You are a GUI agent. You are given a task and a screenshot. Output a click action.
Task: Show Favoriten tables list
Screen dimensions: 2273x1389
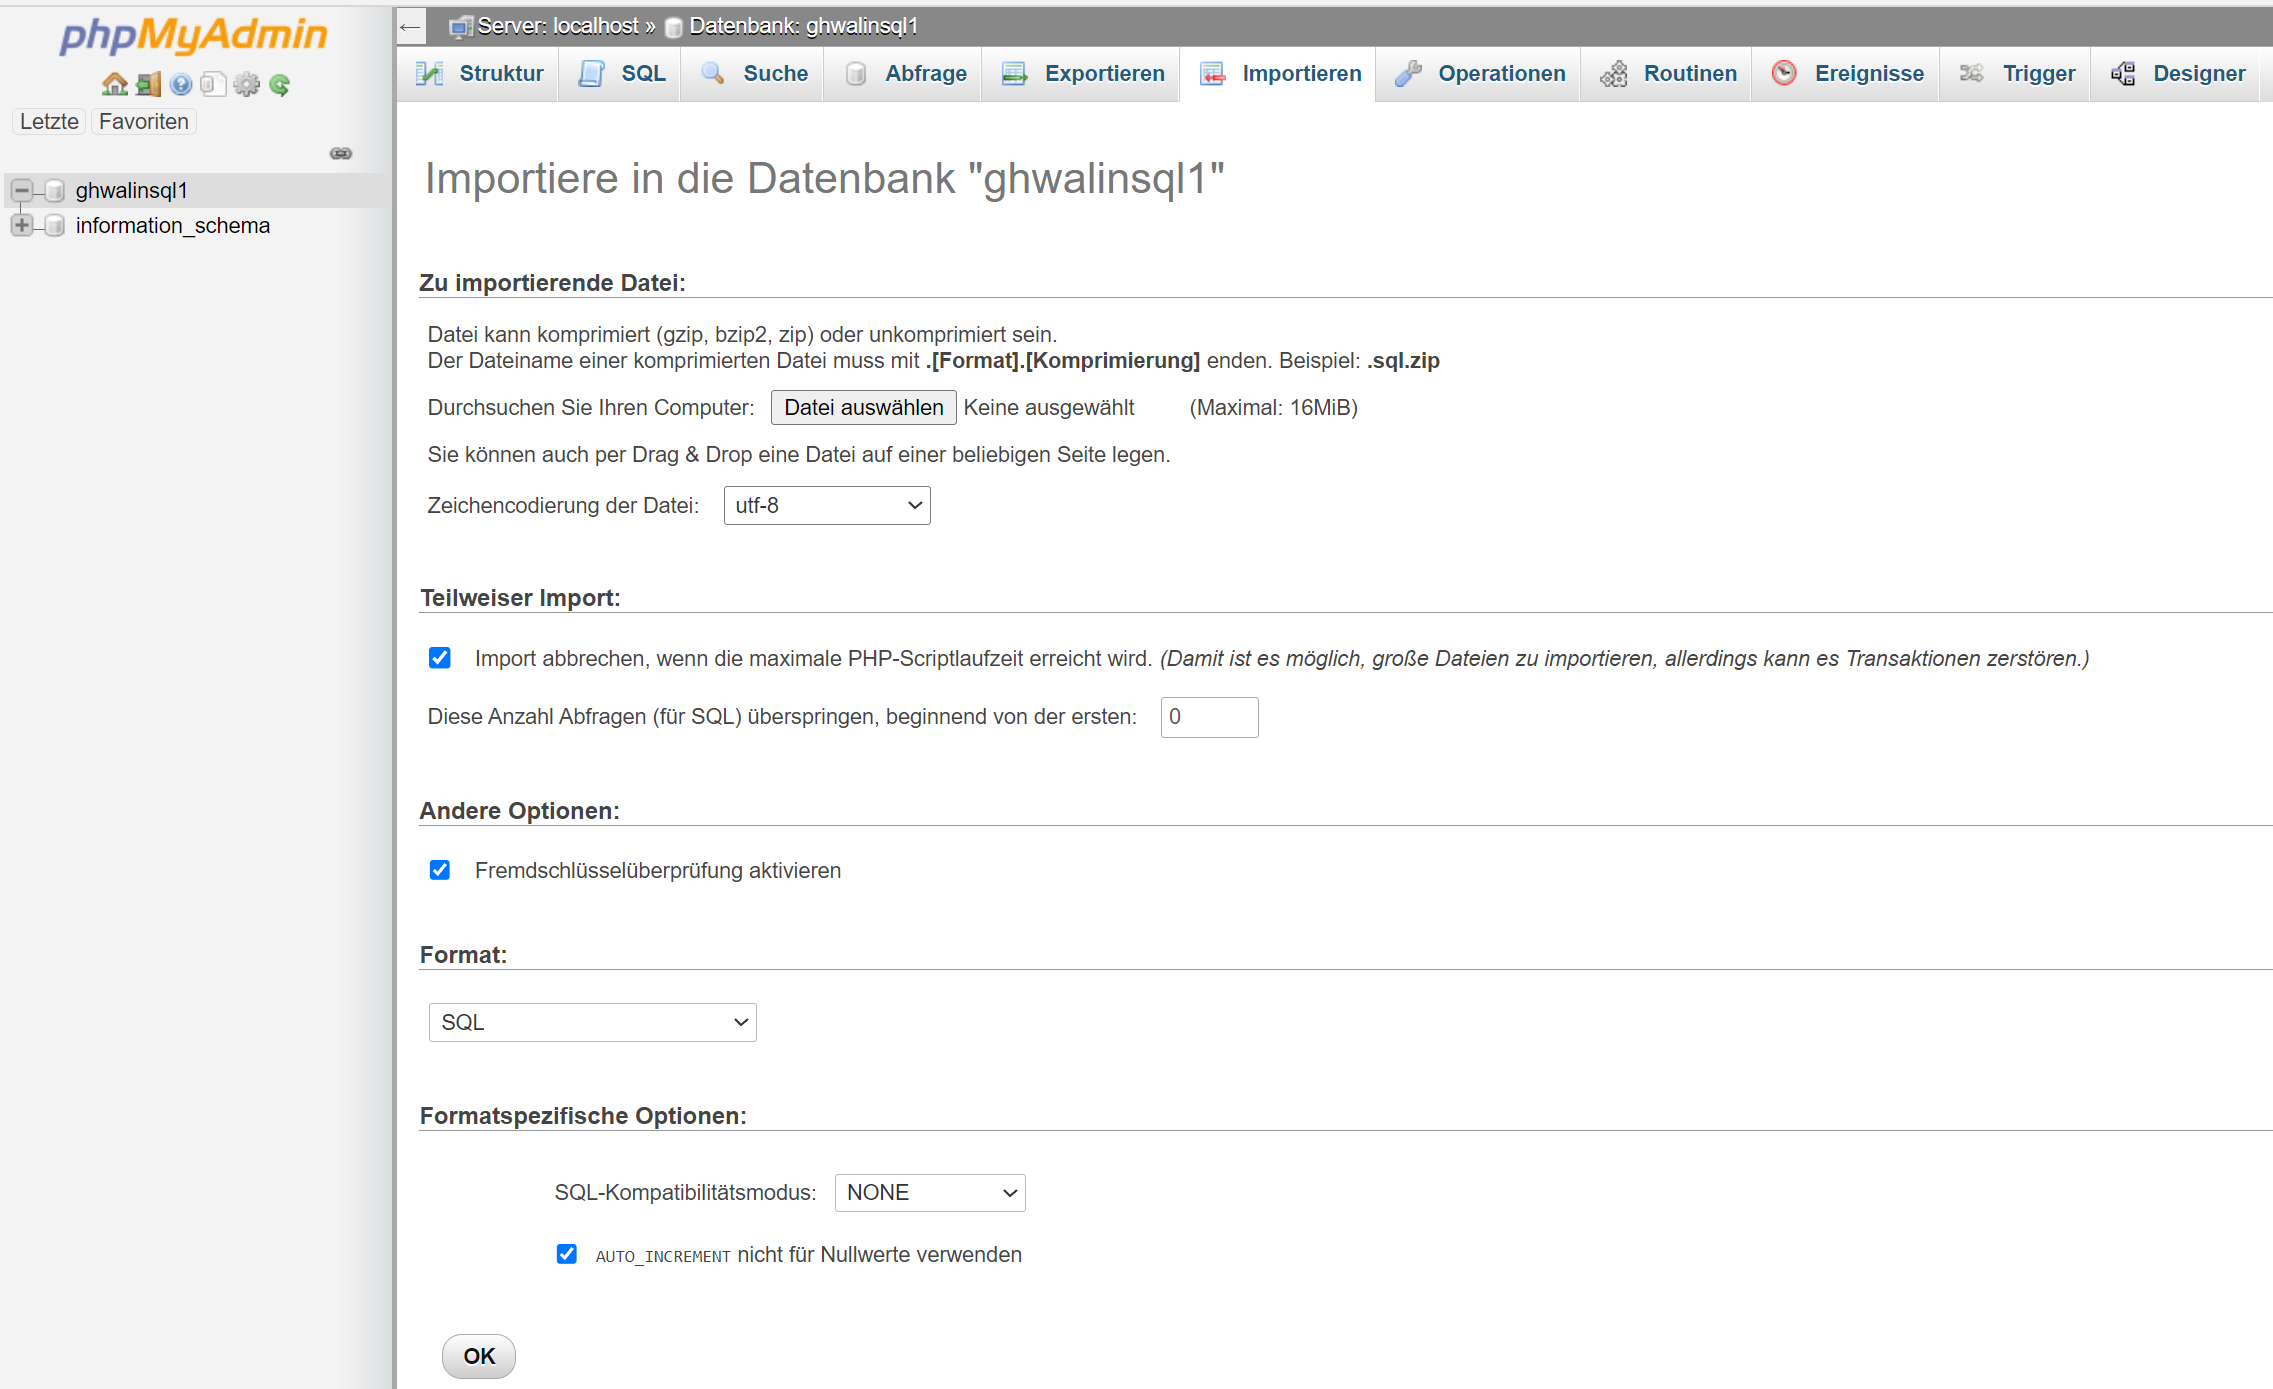pos(144,122)
